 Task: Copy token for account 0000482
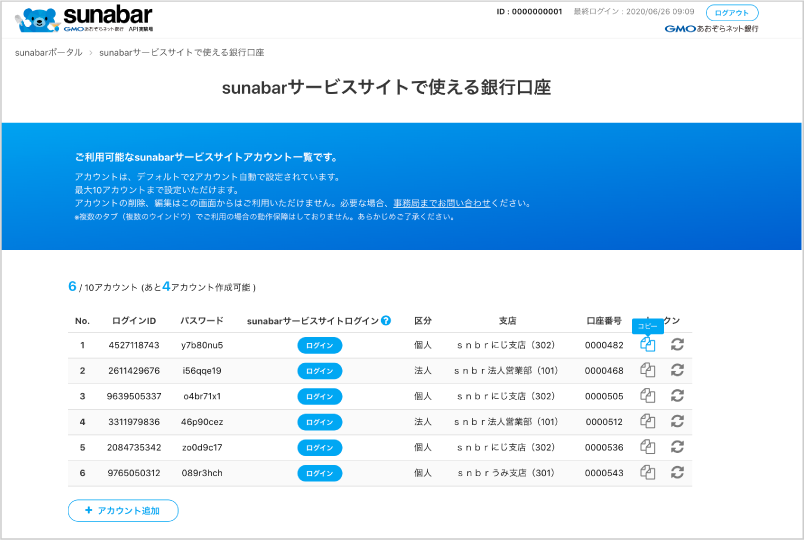648,344
